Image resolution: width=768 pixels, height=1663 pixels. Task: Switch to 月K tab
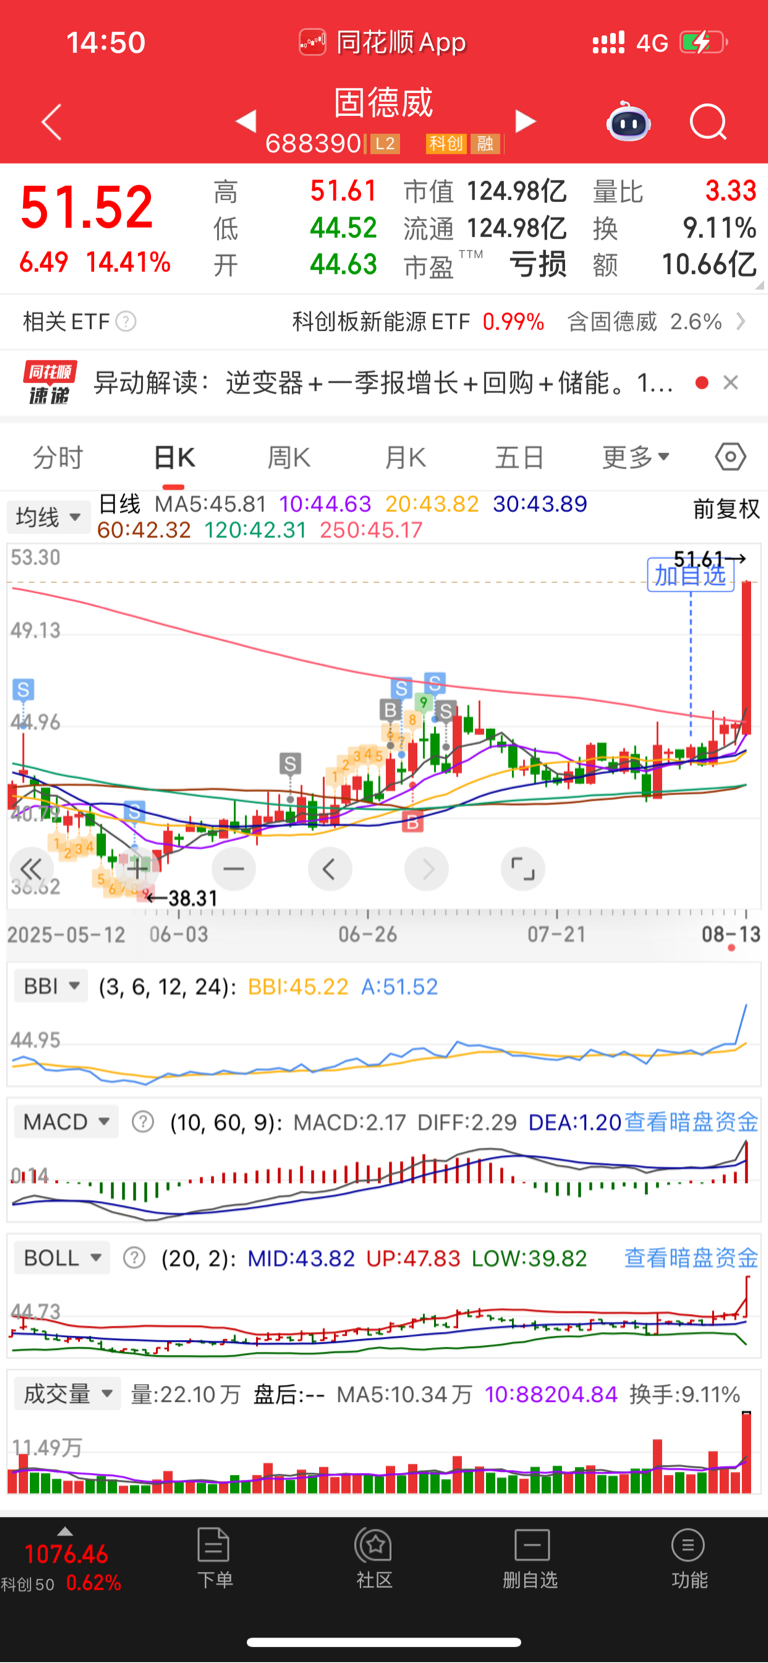405,458
